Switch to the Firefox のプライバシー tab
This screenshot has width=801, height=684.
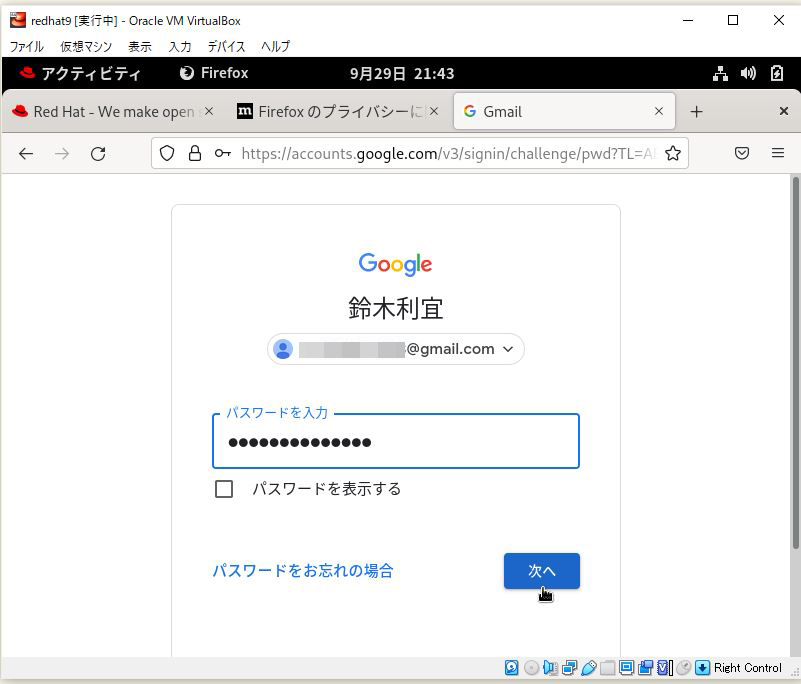click(x=337, y=112)
